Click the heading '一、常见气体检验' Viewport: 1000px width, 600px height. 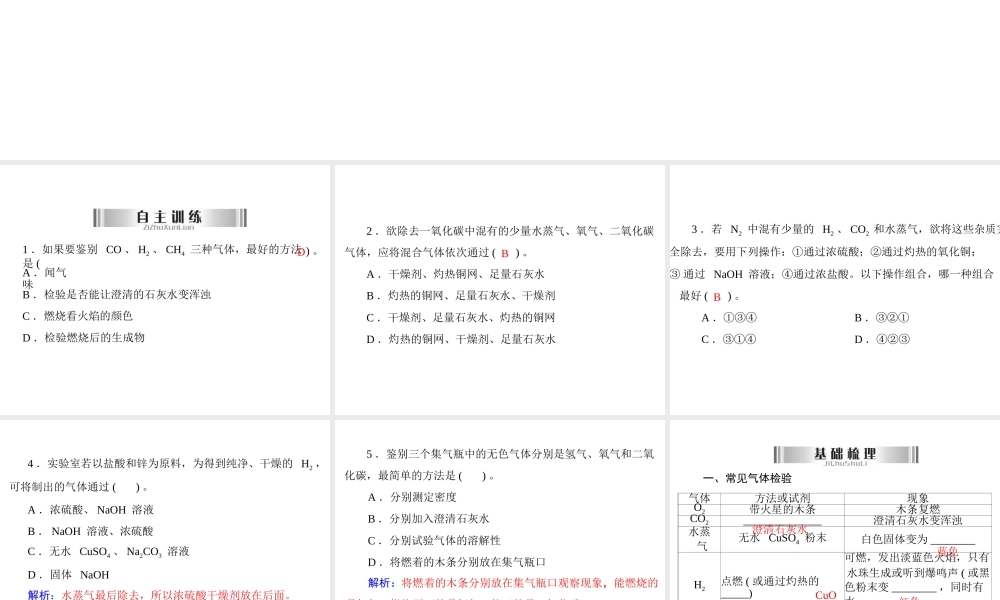tap(747, 478)
